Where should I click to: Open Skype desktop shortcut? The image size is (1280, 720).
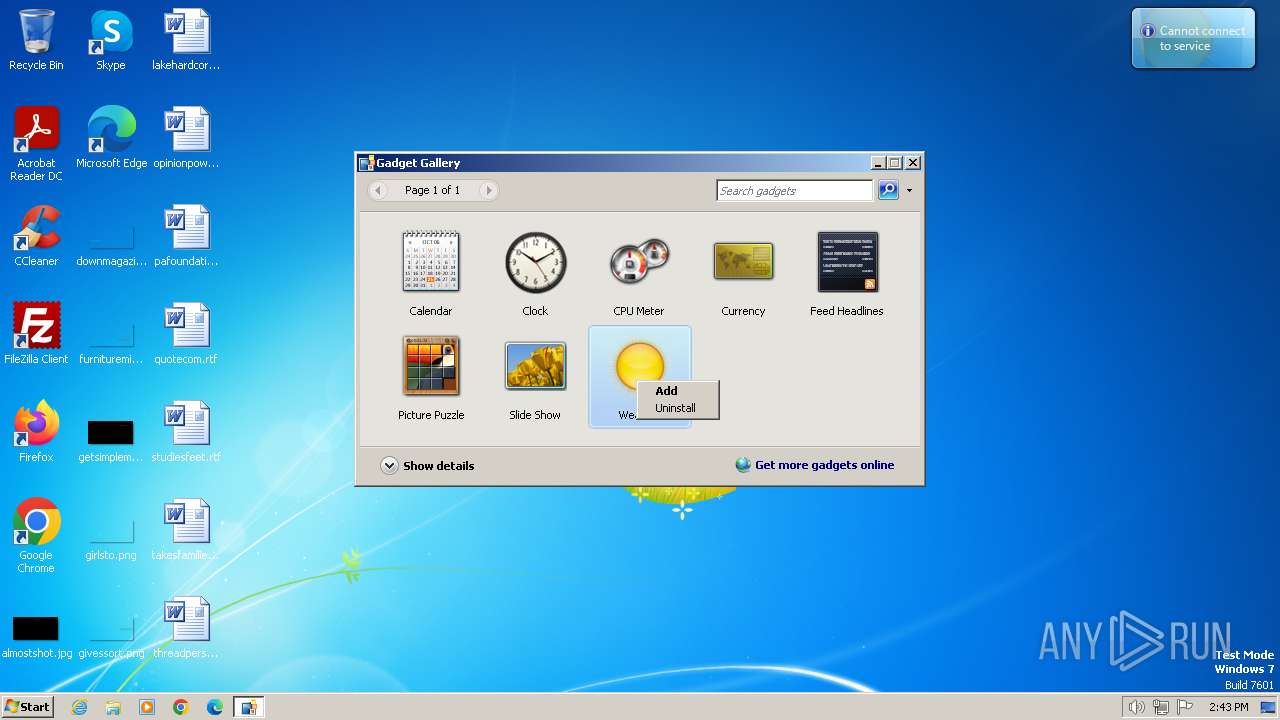point(110,40)
